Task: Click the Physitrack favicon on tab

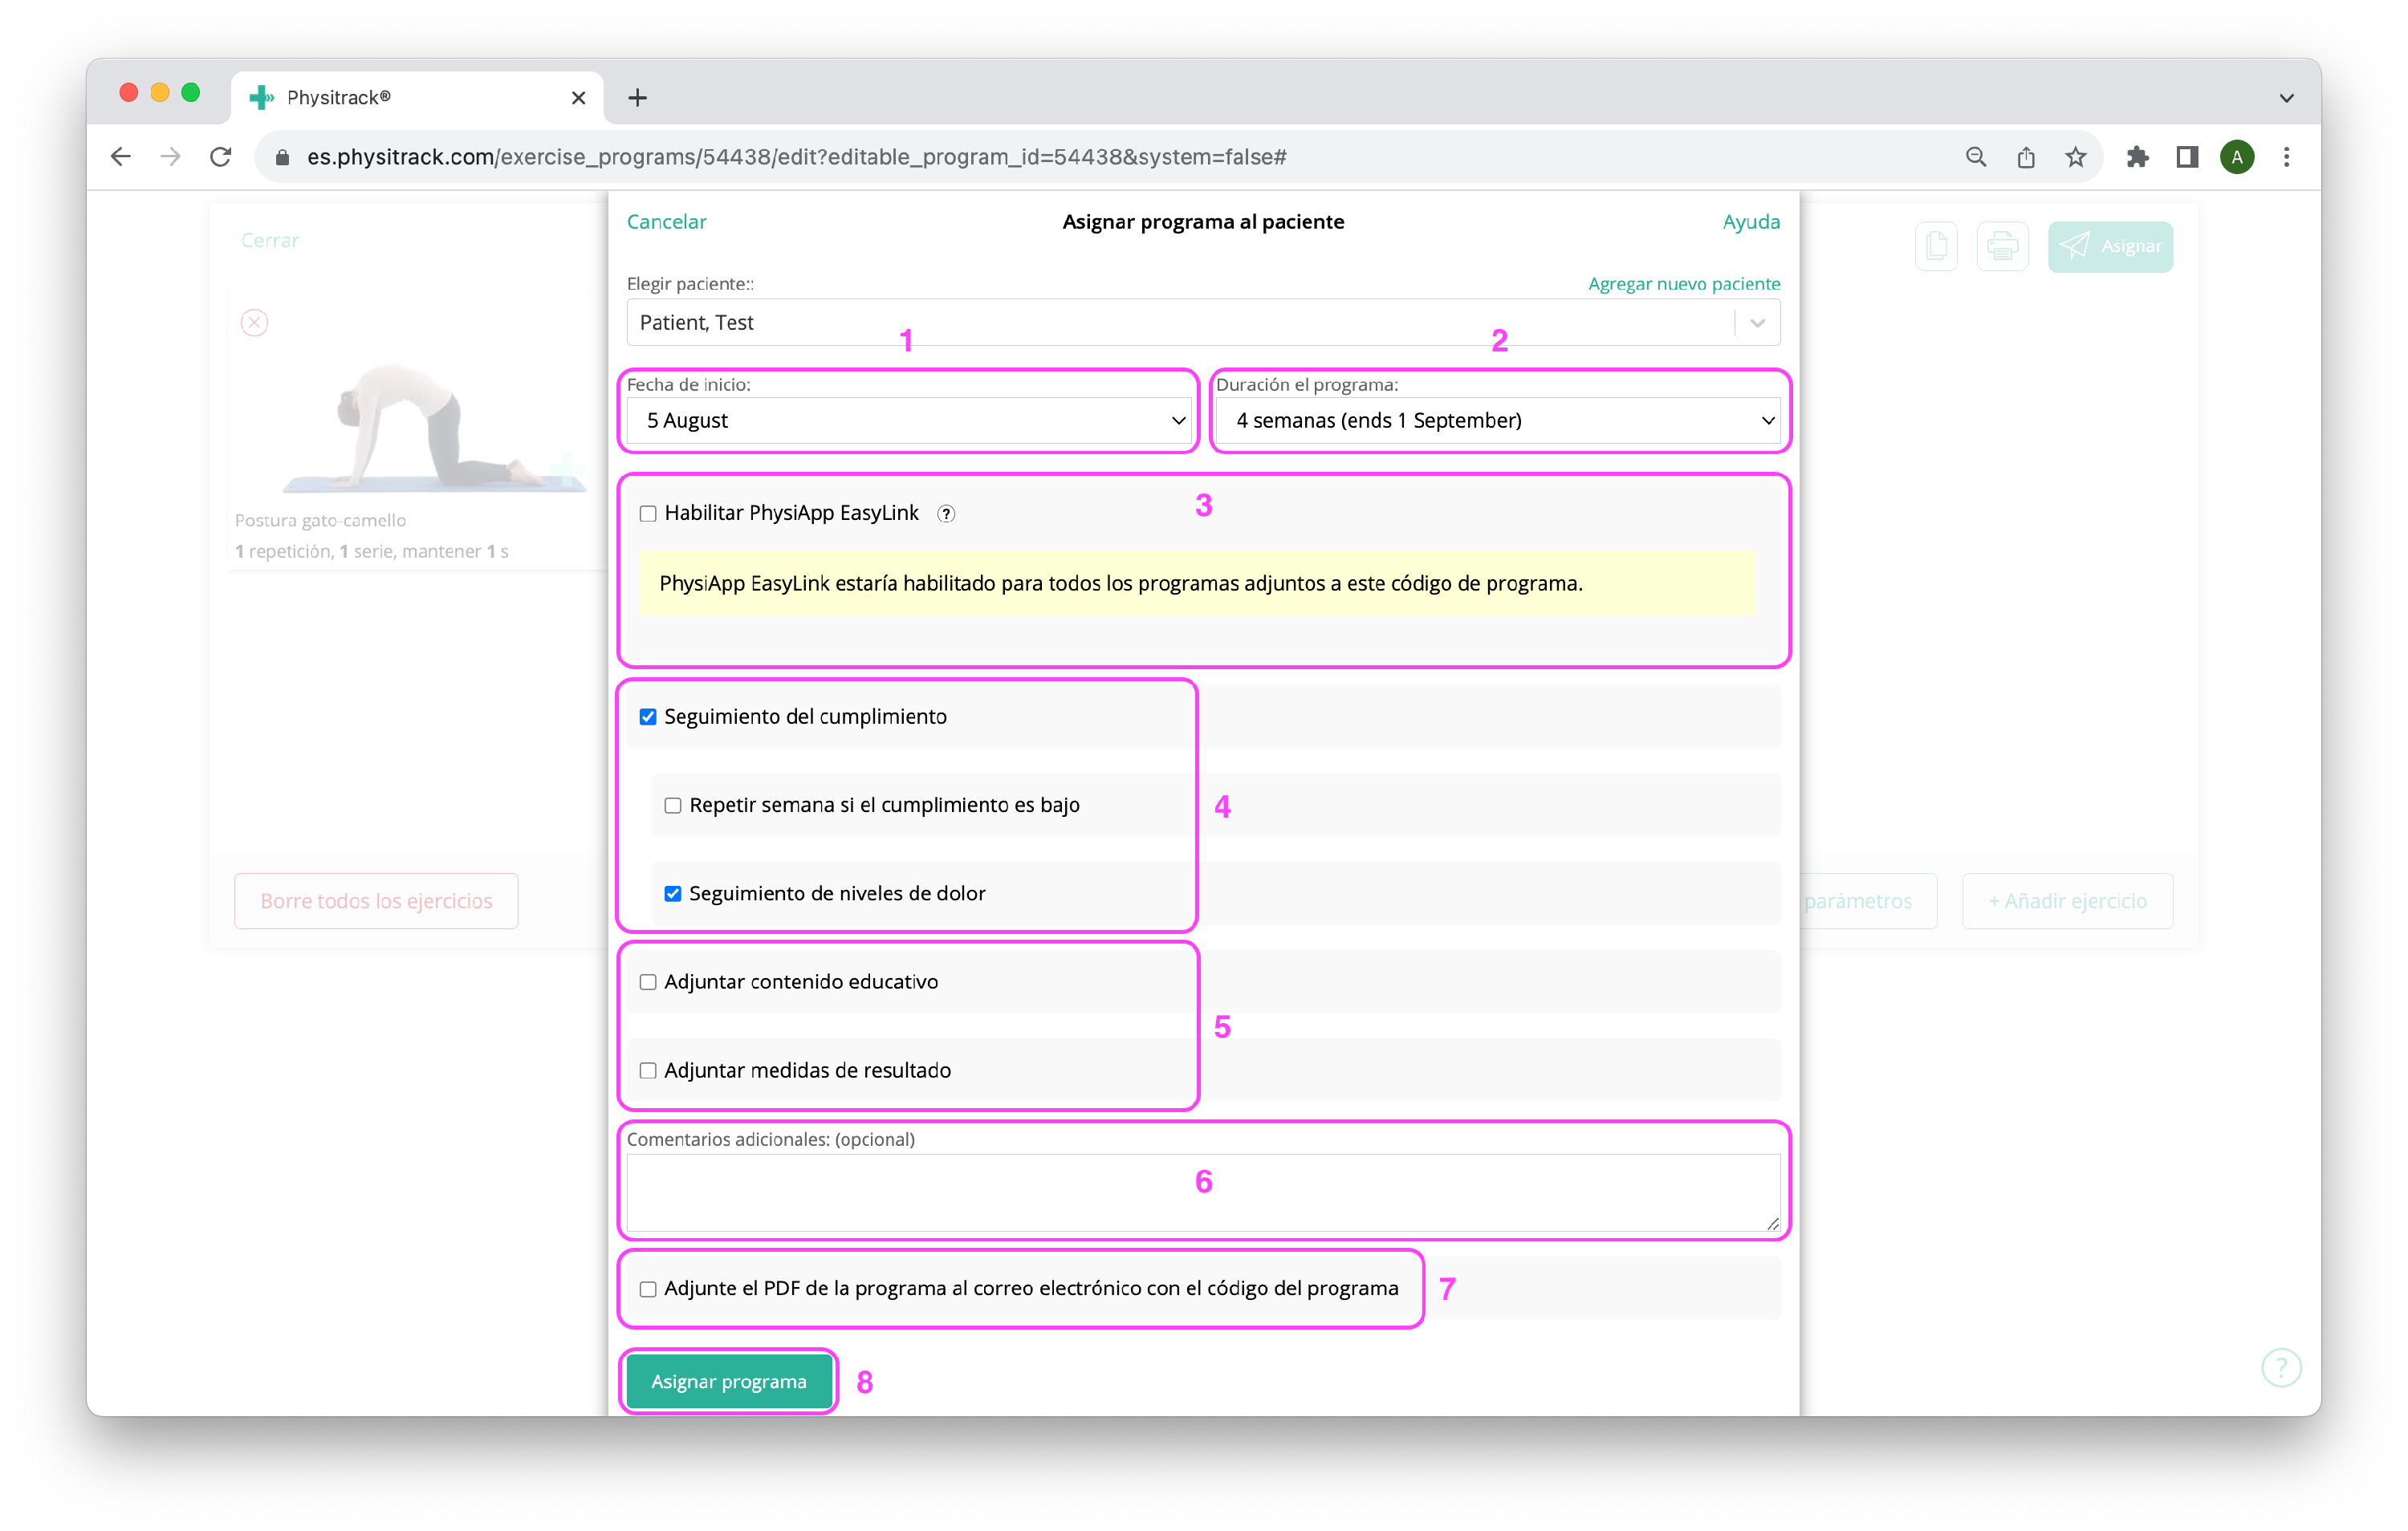Action: 261,98
